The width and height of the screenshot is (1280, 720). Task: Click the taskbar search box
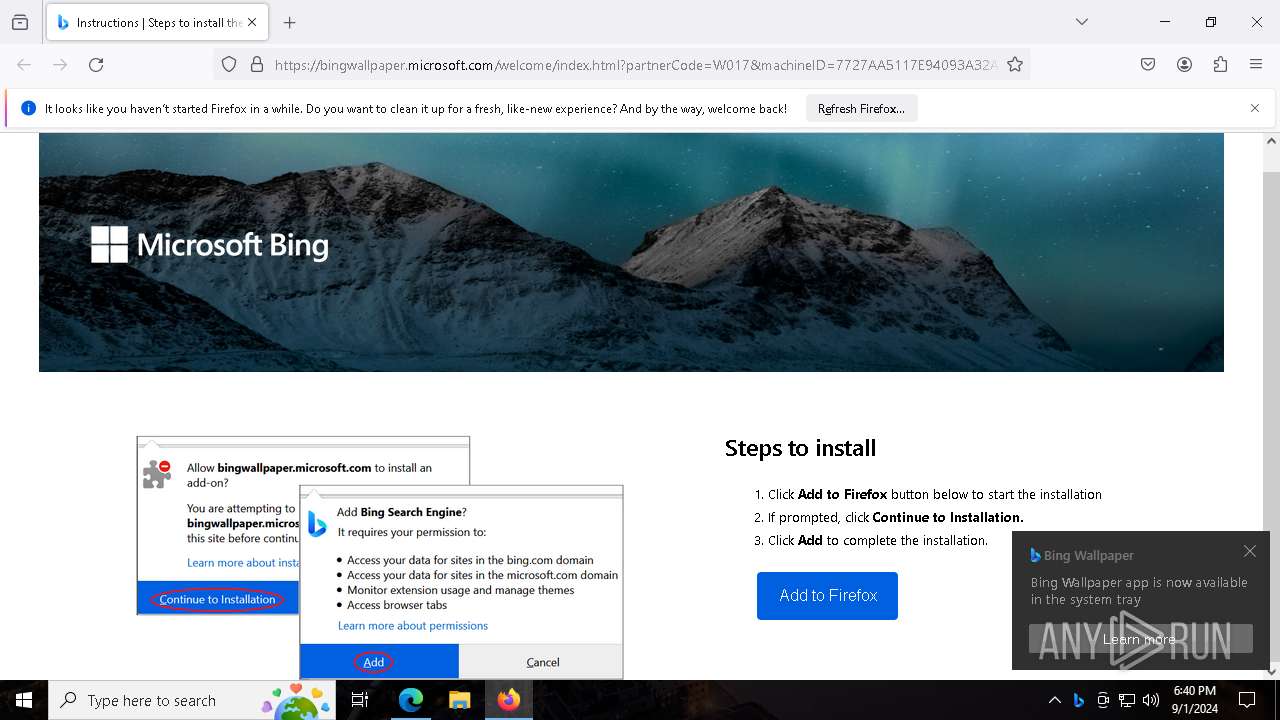tap(192, 700)
